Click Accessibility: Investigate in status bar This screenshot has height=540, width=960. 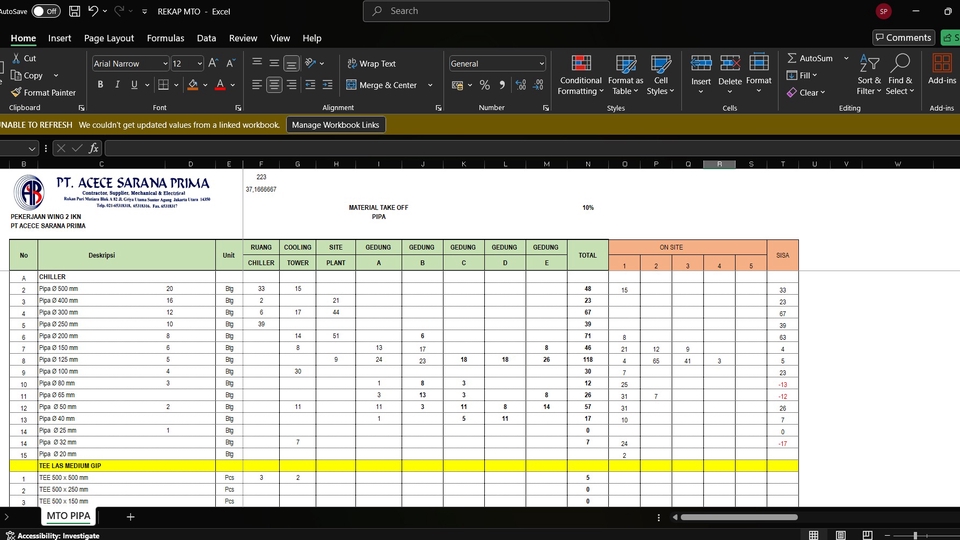pos(53,535)
